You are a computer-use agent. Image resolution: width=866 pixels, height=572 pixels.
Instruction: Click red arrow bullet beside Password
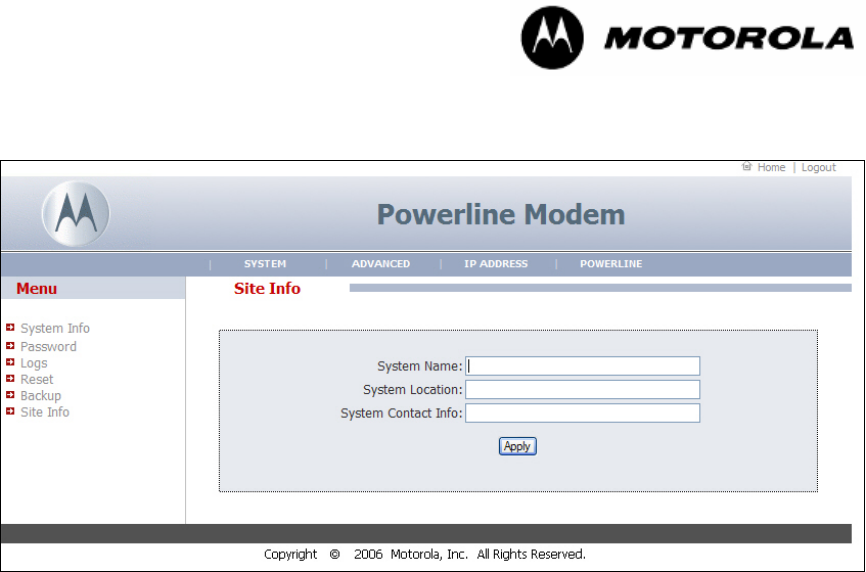pos(10,346)
